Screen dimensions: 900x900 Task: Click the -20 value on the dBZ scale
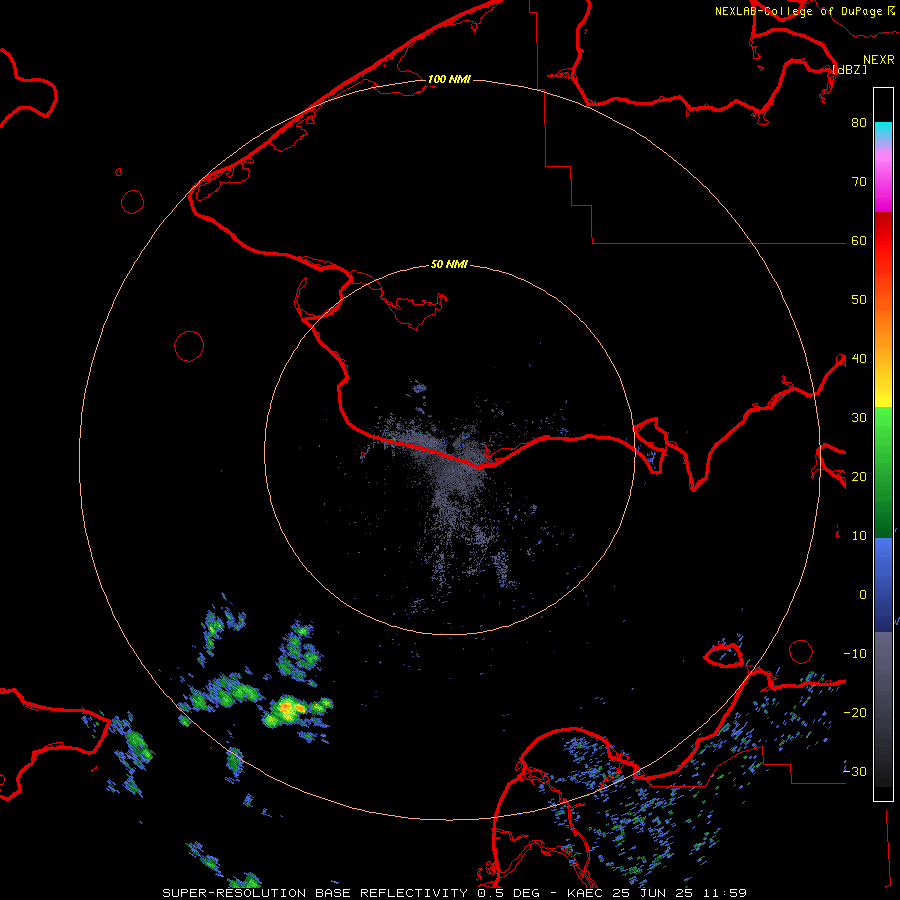tap(855, 712)
